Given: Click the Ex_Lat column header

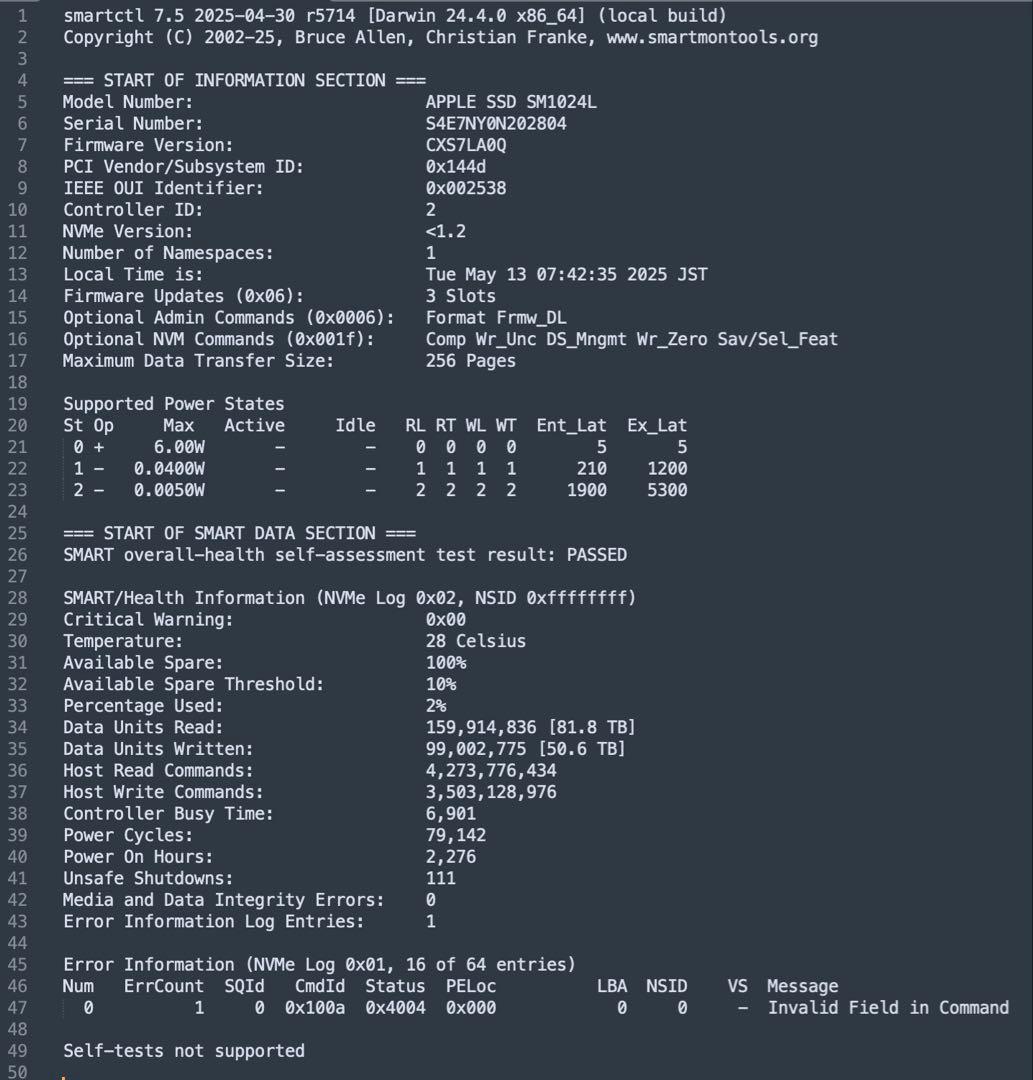Looking at the screenshot, I should click(x=657, y=425).
